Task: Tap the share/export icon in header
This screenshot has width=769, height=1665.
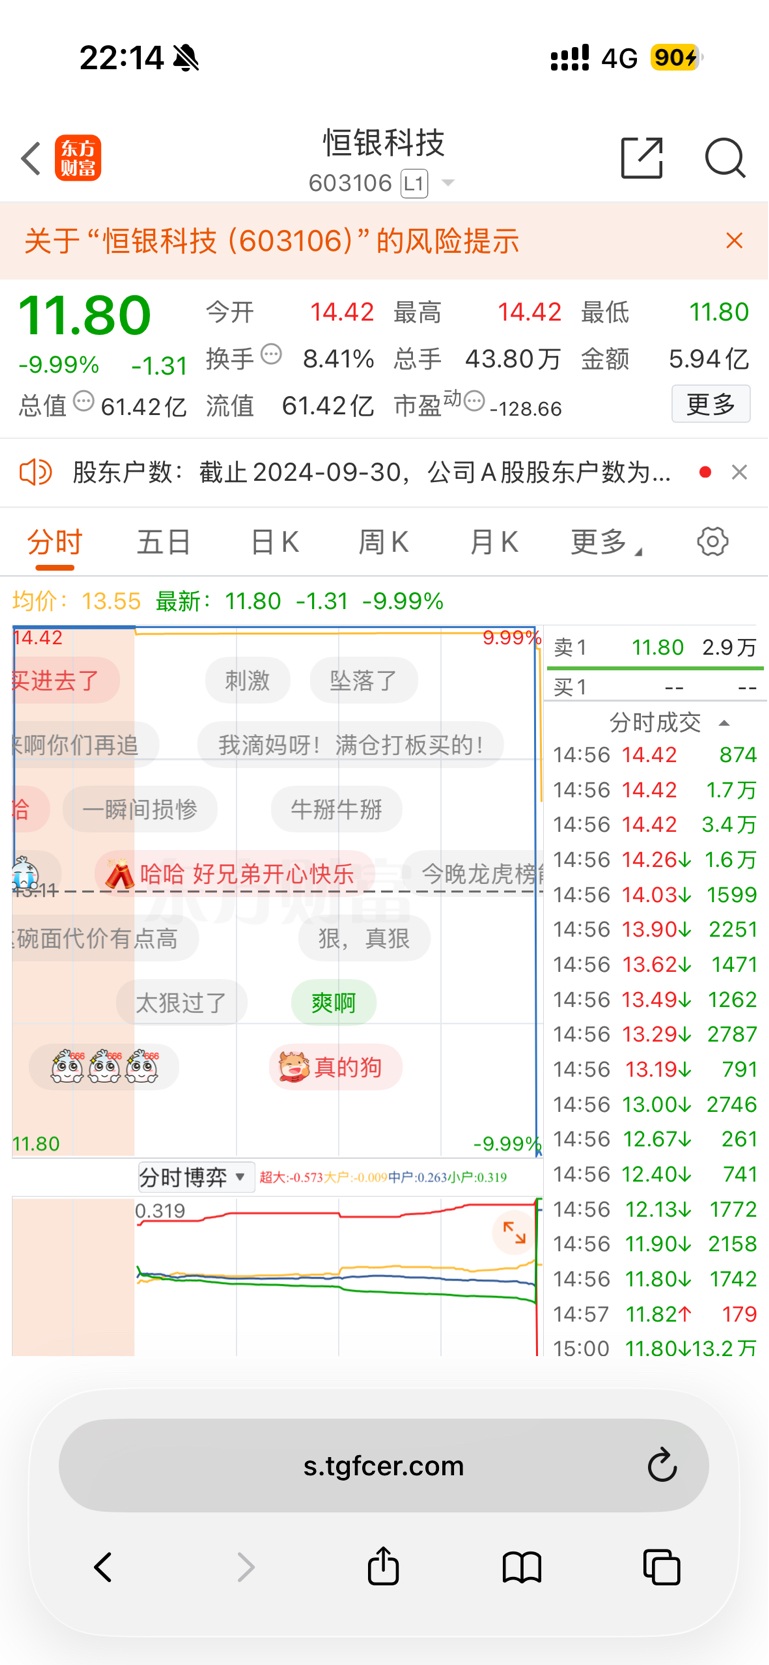Action: [642, 158]
